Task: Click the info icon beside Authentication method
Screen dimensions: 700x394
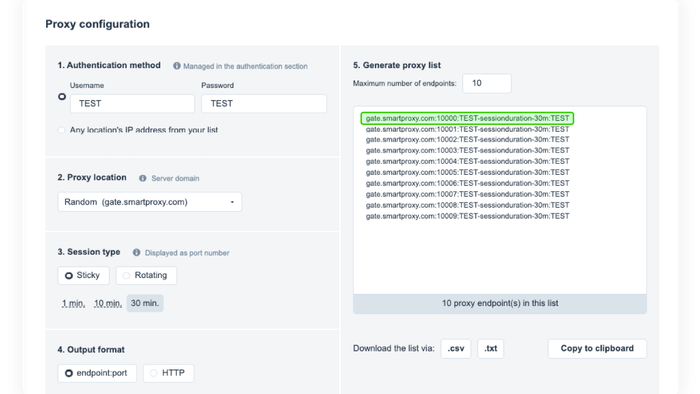Action: [177, 66]
